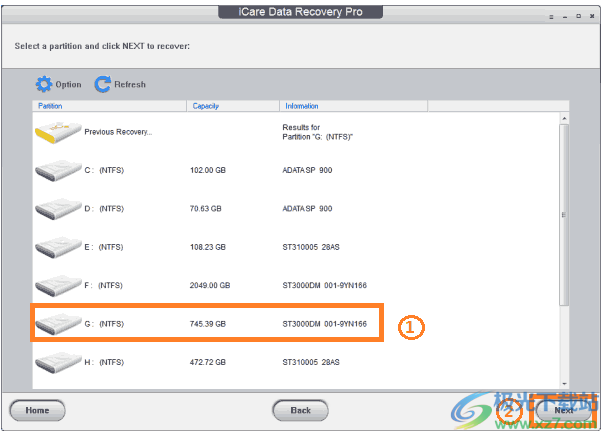Click the Refresh arrow icon
The width and height of the screenshot is (610, 440).
(103, 84)
